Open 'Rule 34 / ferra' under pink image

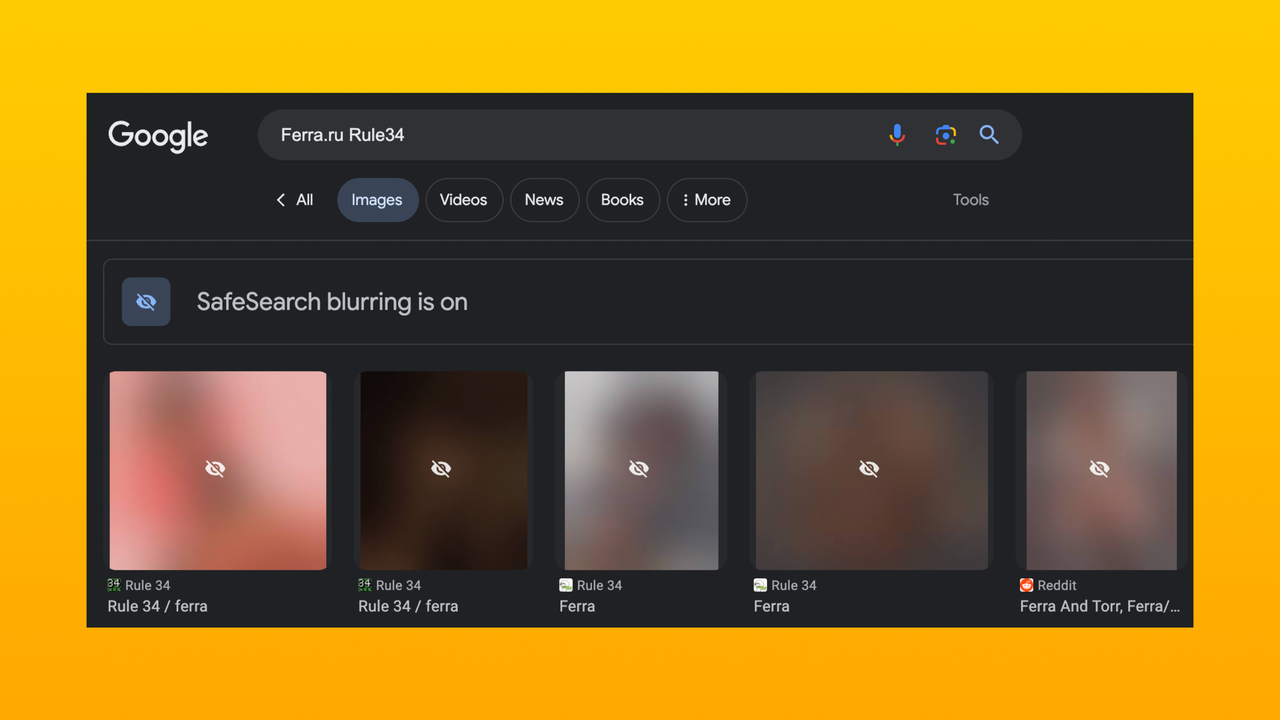pyautogui.click(x=158, y=606)
